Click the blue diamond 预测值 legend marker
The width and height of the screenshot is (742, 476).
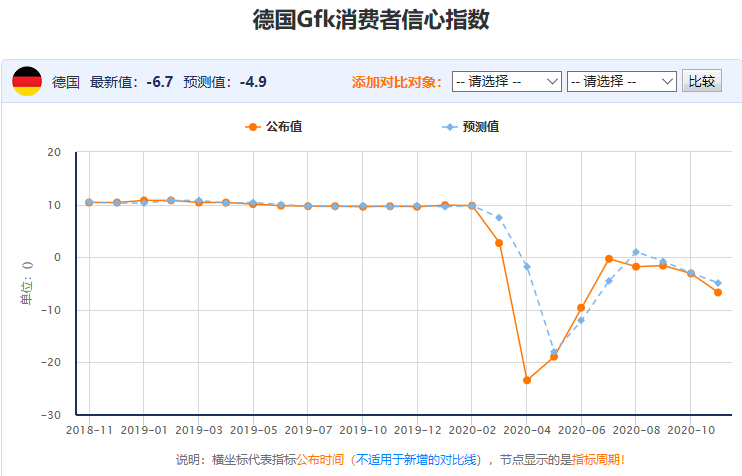450,127
